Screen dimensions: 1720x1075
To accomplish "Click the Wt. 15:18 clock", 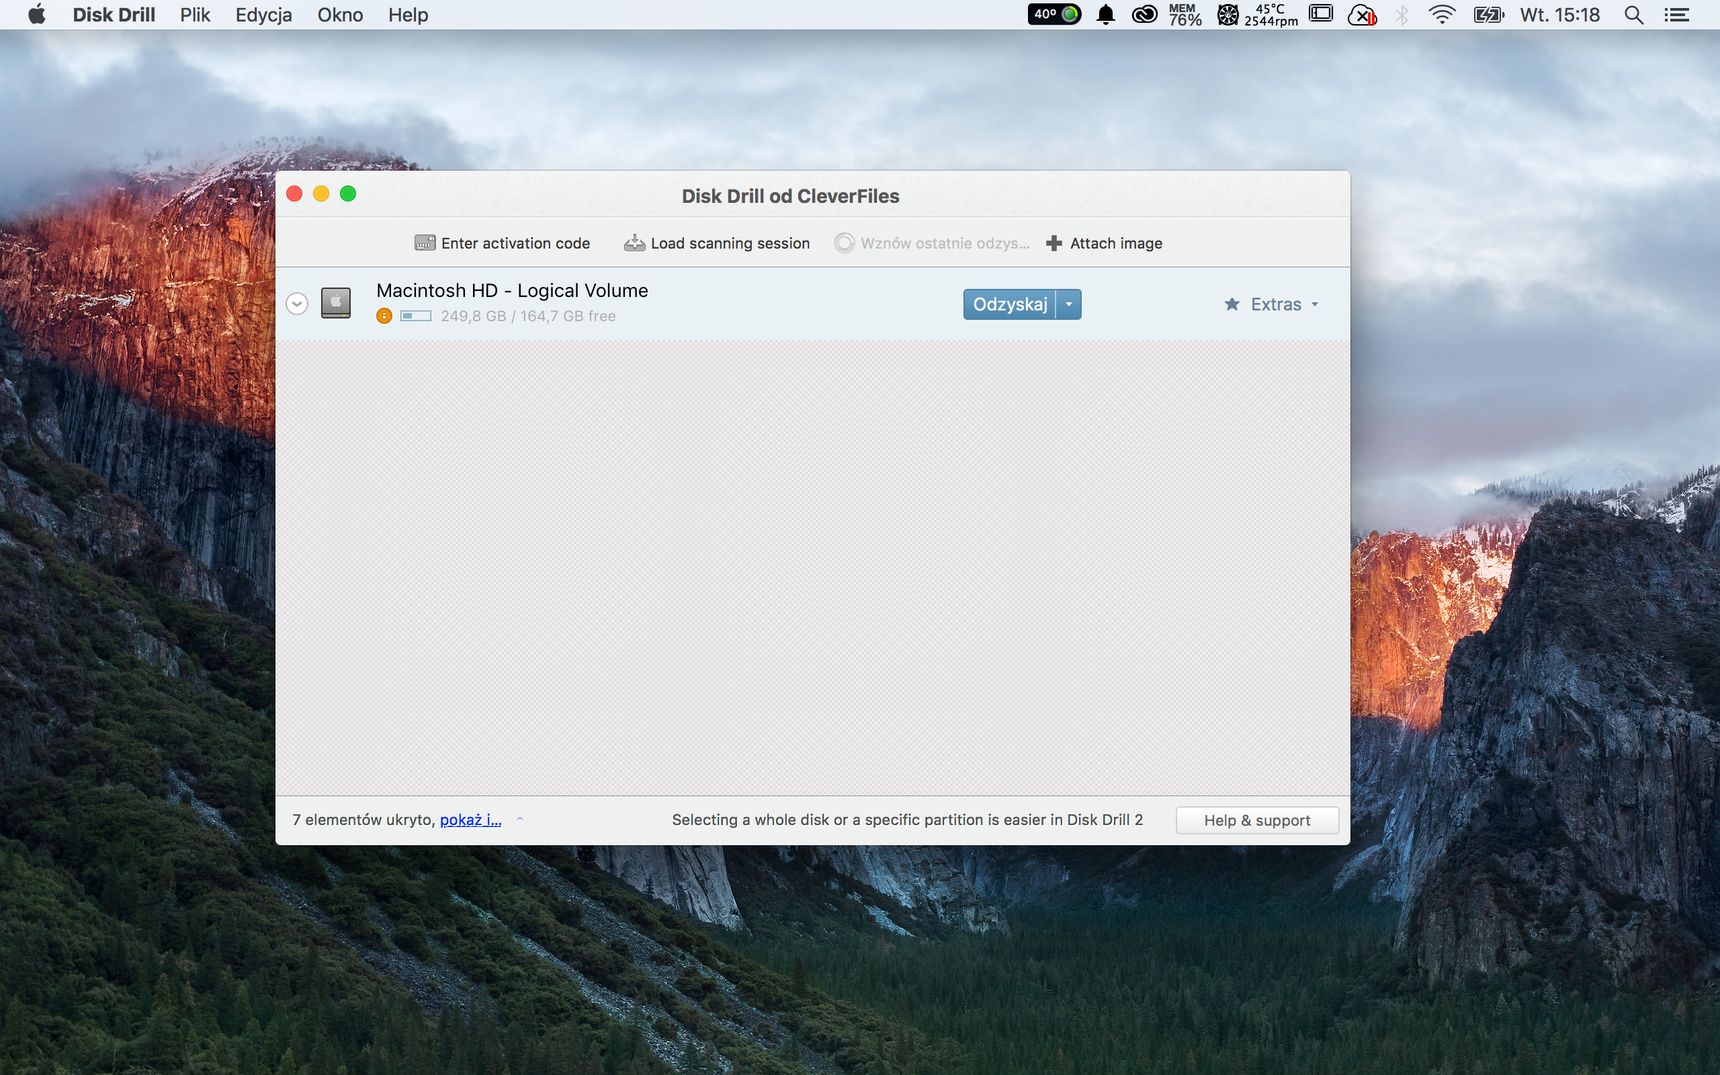I will [1560, 14].
